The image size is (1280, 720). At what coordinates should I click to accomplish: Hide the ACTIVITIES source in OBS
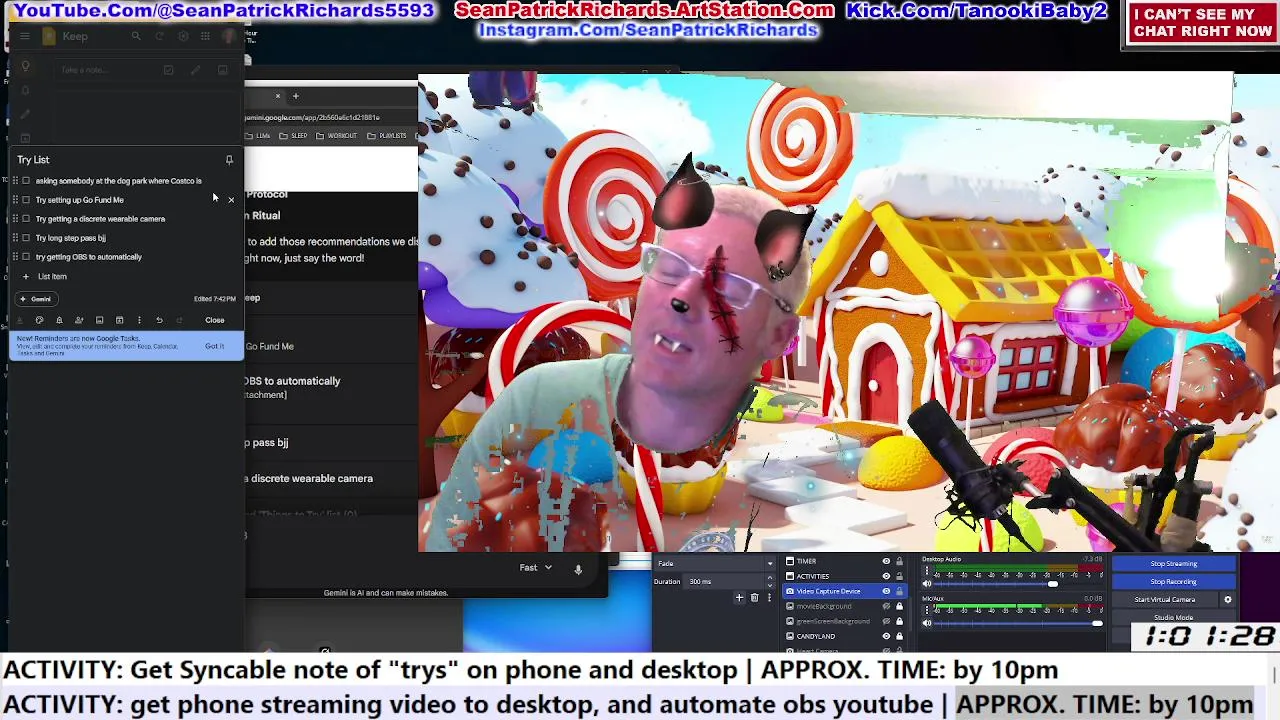coord(886,576)
